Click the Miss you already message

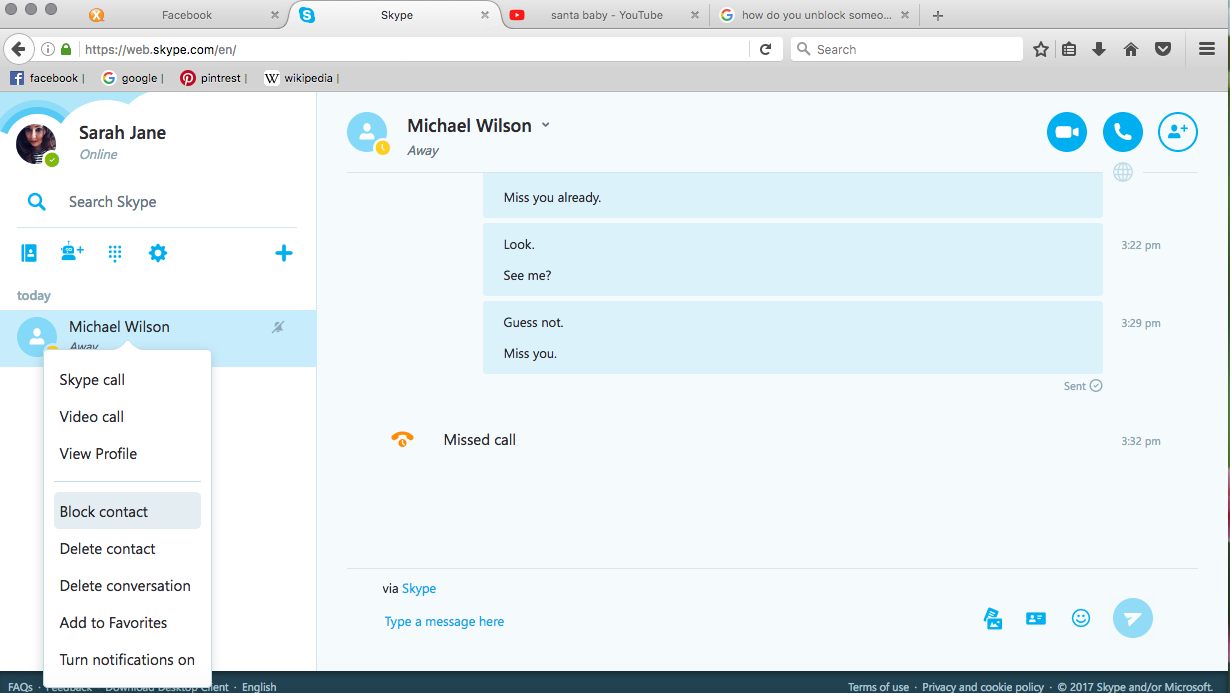[x=793, y=198]
